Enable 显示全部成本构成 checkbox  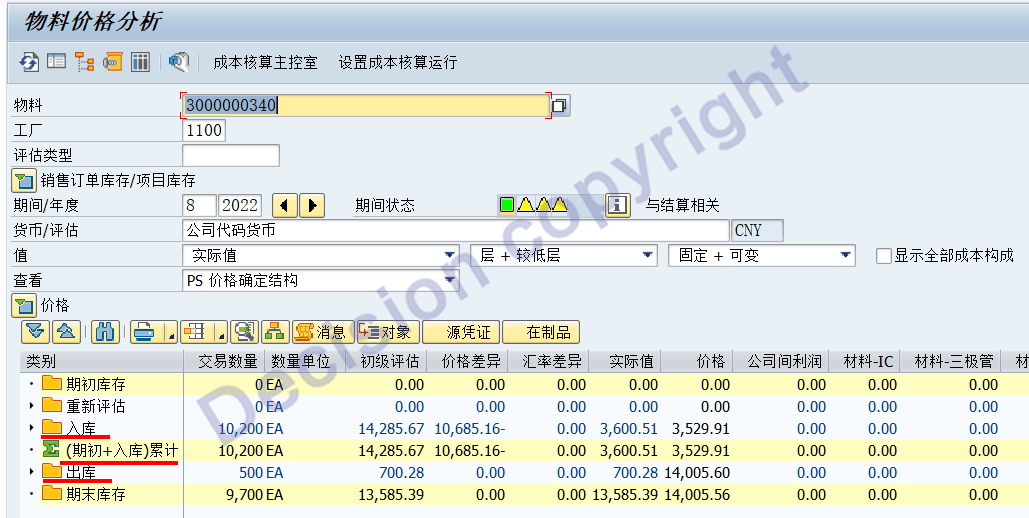tap(883, 256)
